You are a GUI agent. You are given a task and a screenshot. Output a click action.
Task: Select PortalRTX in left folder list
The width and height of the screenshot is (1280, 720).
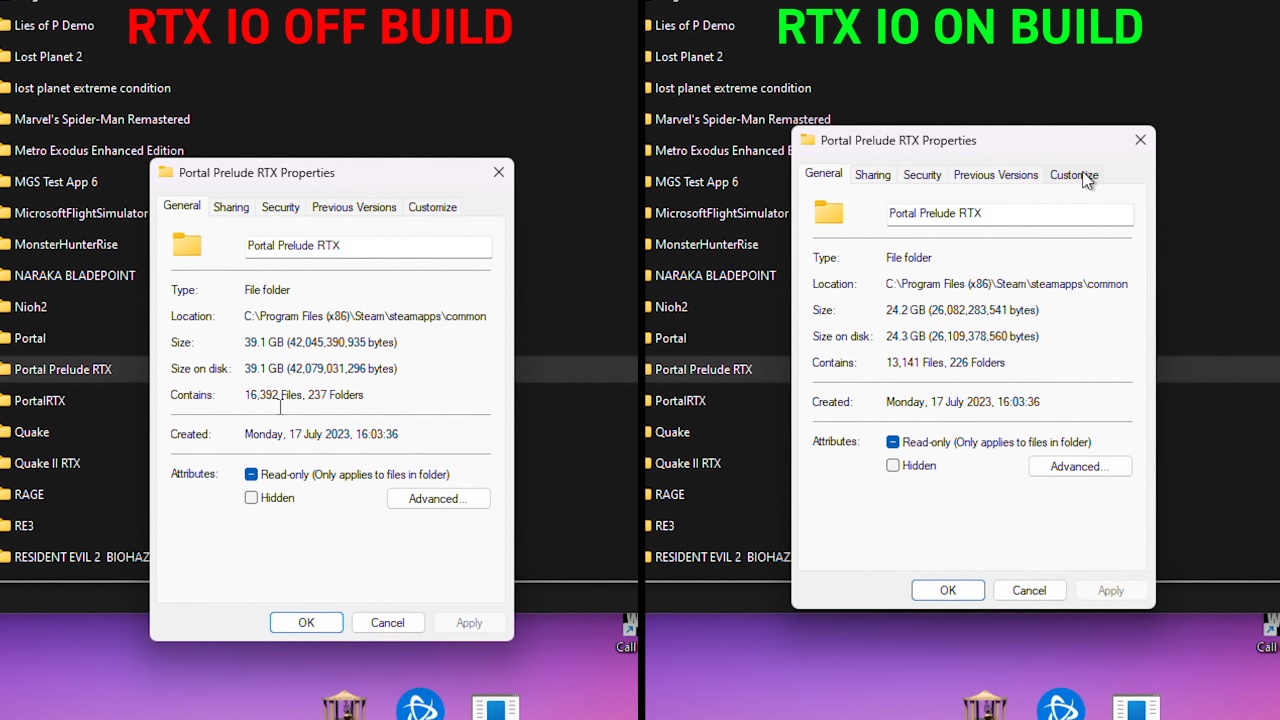tap(40, 401)
